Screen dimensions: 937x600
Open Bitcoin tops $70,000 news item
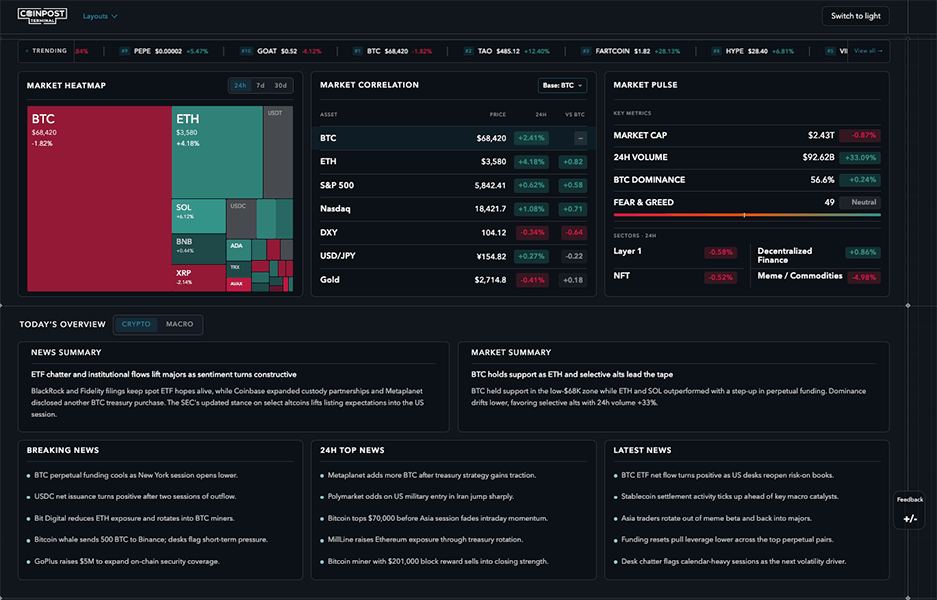(437, 518)
